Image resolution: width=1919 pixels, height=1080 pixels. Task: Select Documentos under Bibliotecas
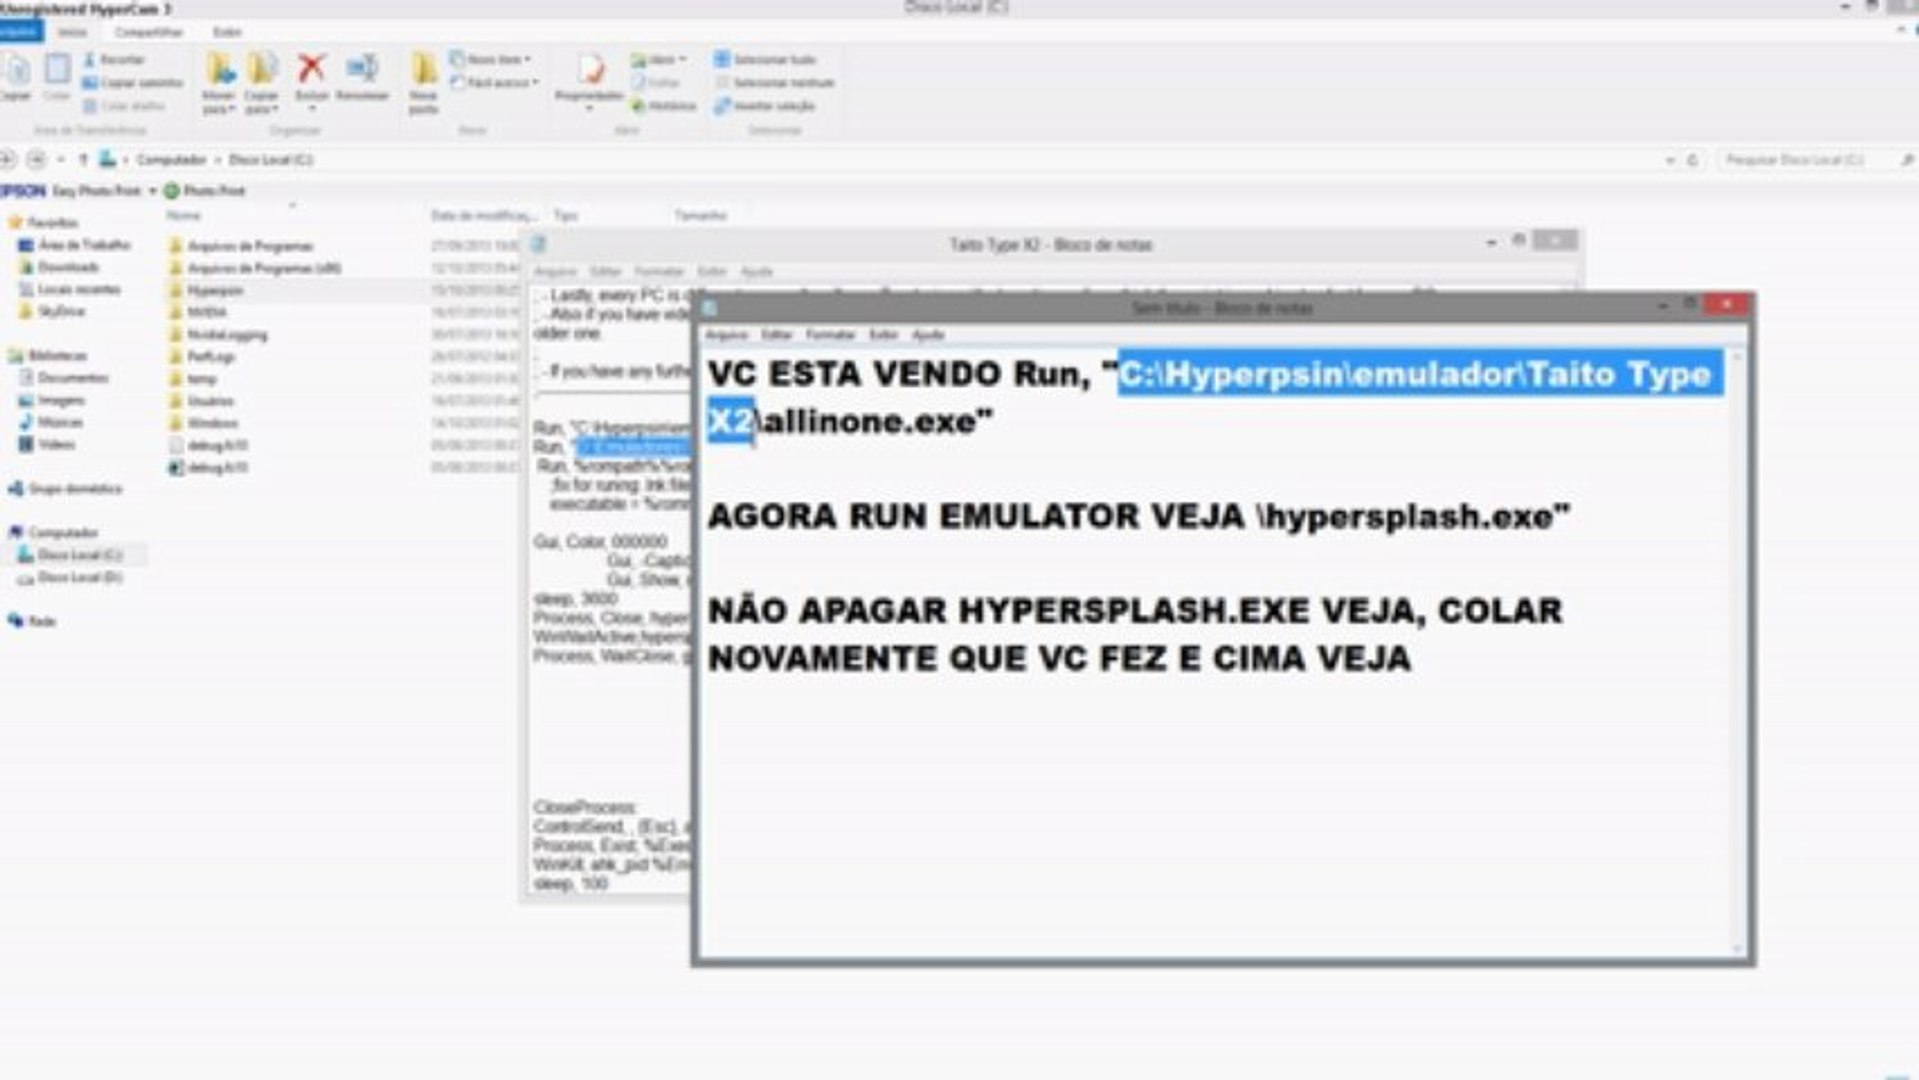coord(64,378)
